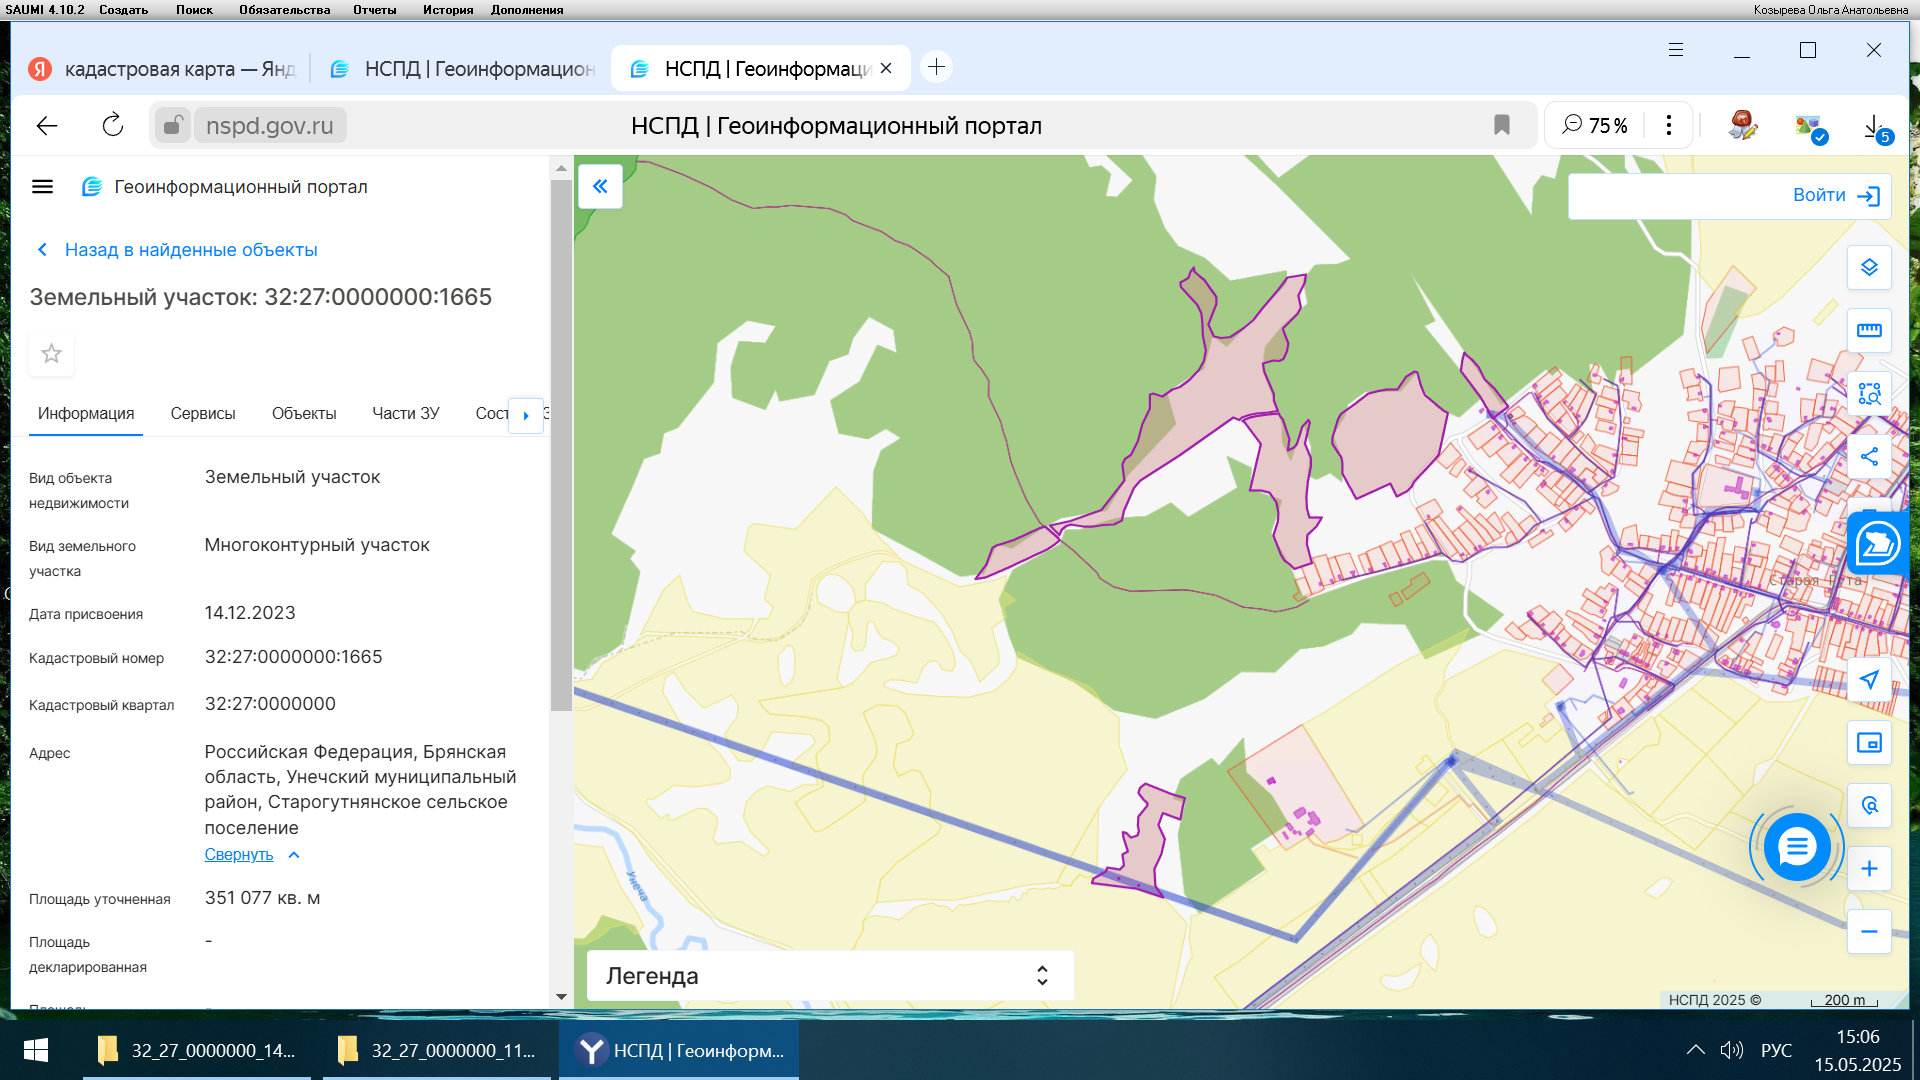Click the РУС language indicator
Screen dimensions: 1920x1080
click(x=1776, y=1050)
